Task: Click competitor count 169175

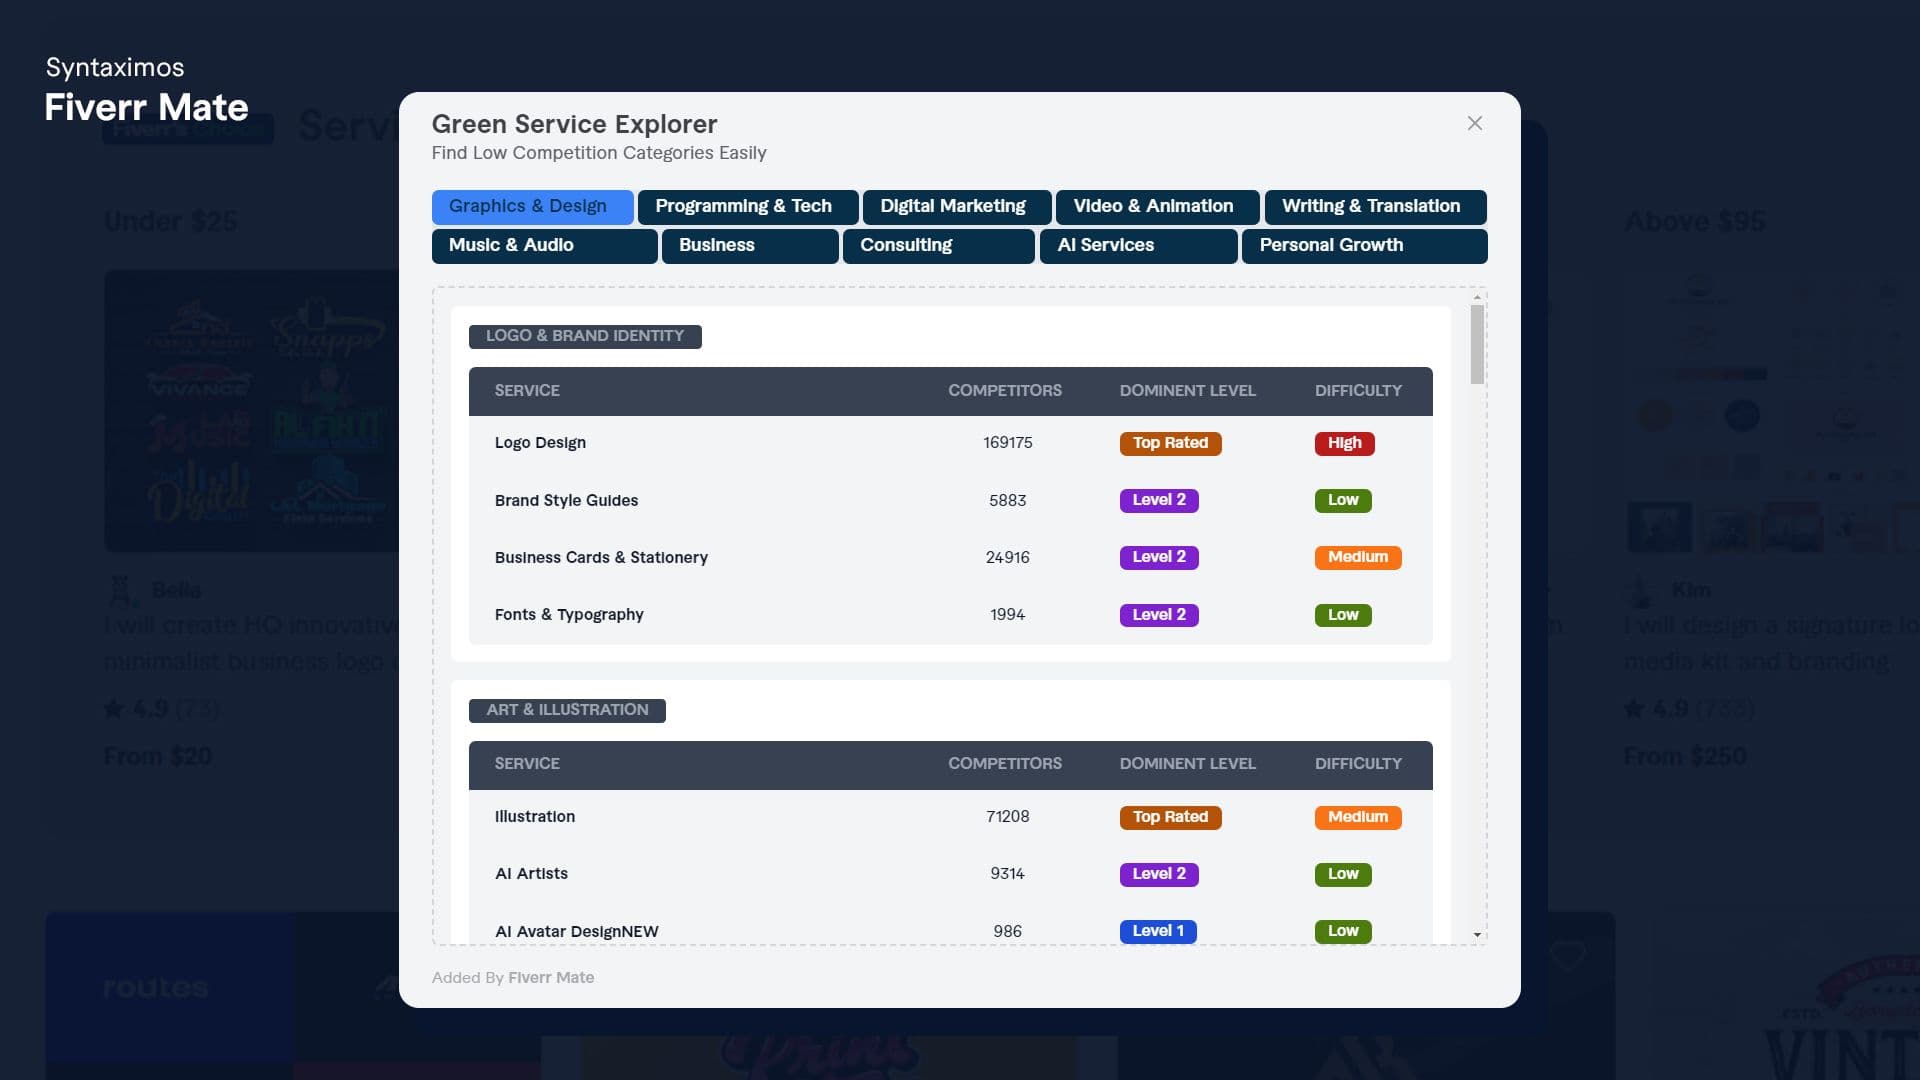Action: (x=1007, y=443)
